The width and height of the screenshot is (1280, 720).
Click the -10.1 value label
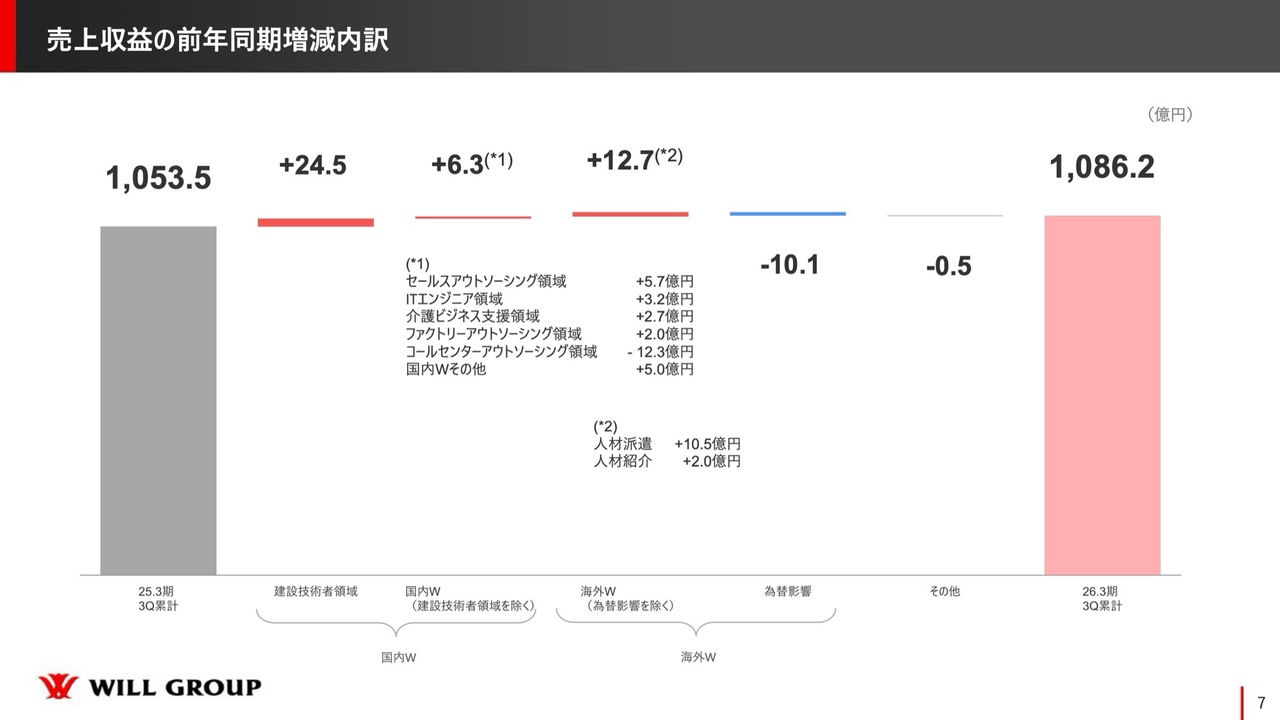(x=788, y=265)
